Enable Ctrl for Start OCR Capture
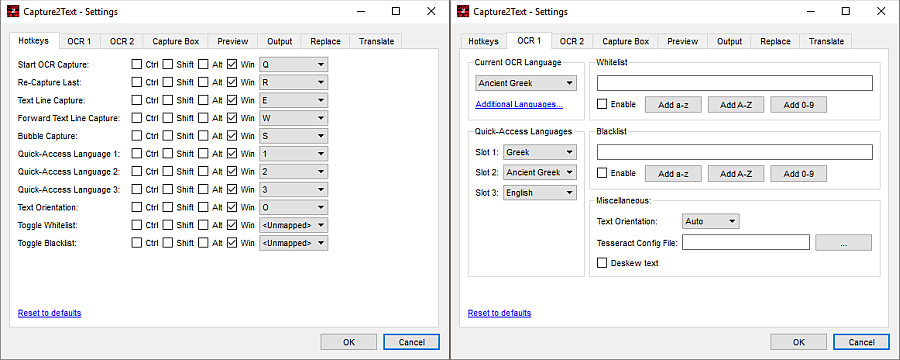The width and height of the screenshot is (900, 360). coord(137,64)
